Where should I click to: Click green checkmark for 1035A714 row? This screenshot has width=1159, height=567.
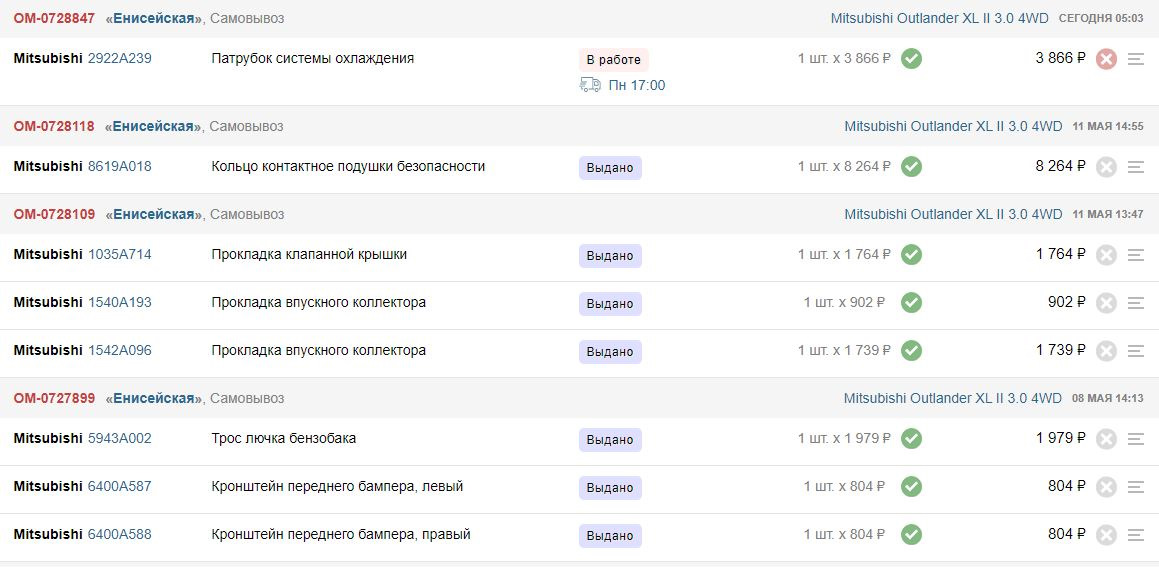point(911,255)
